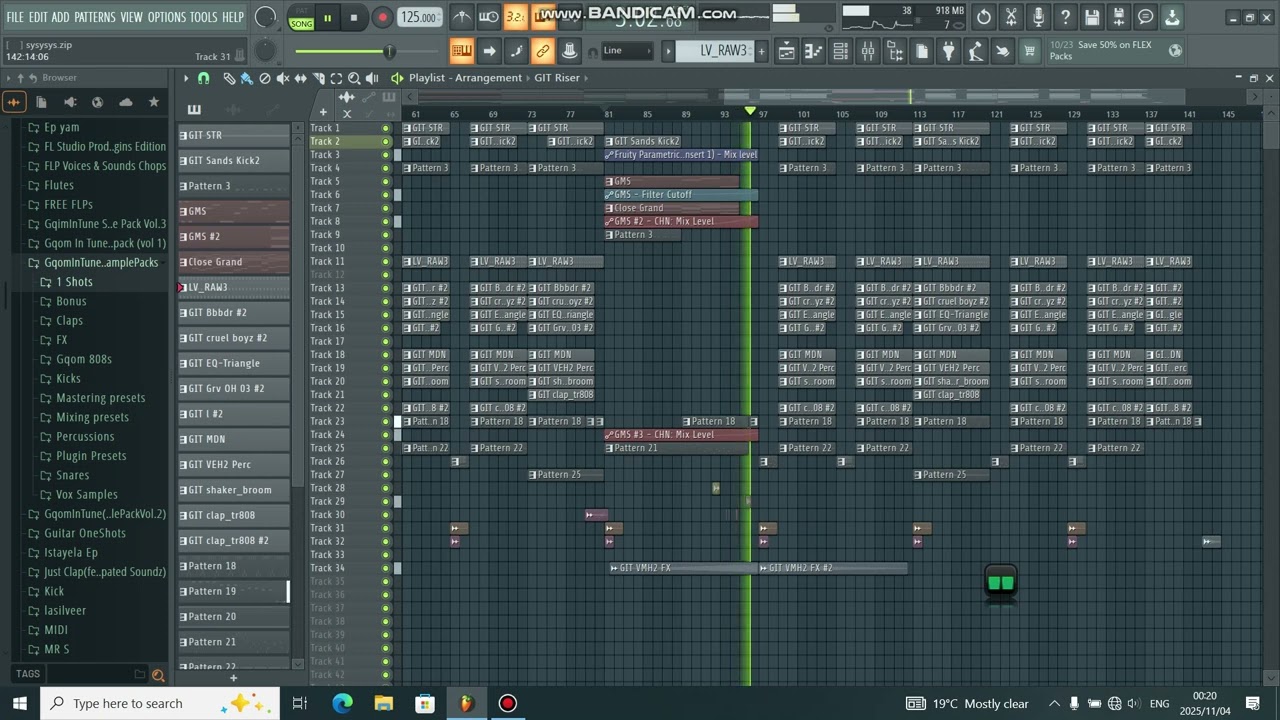Add a new pattern with the plus button

pos(761,51)
